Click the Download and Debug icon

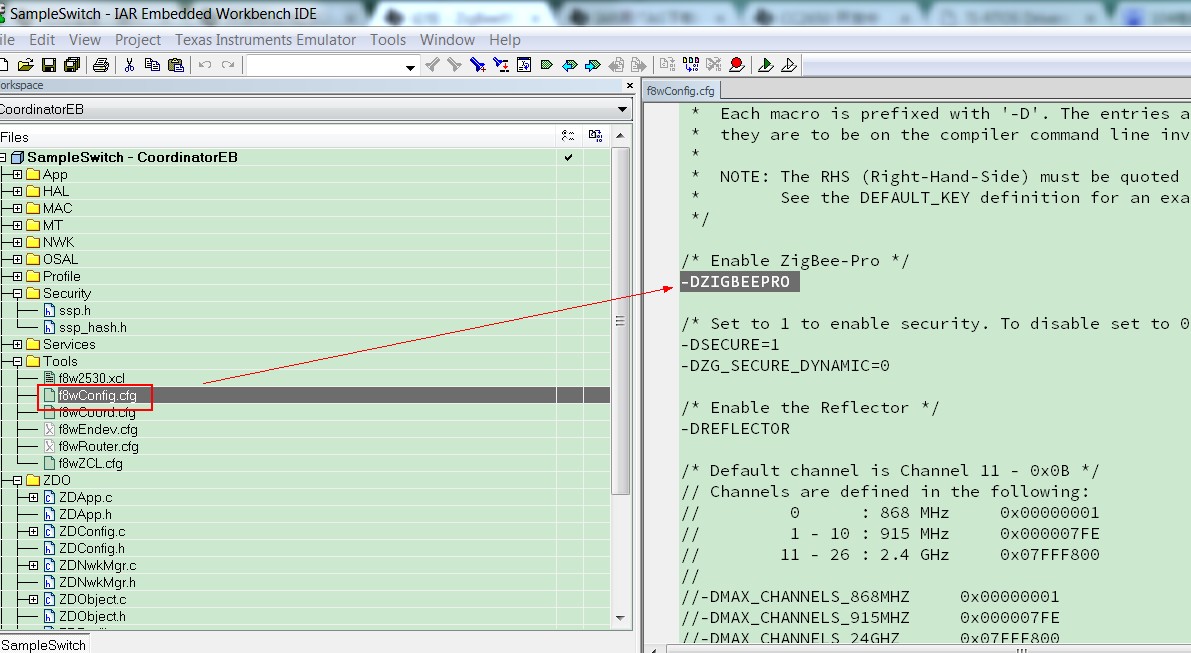click(766, 65)
